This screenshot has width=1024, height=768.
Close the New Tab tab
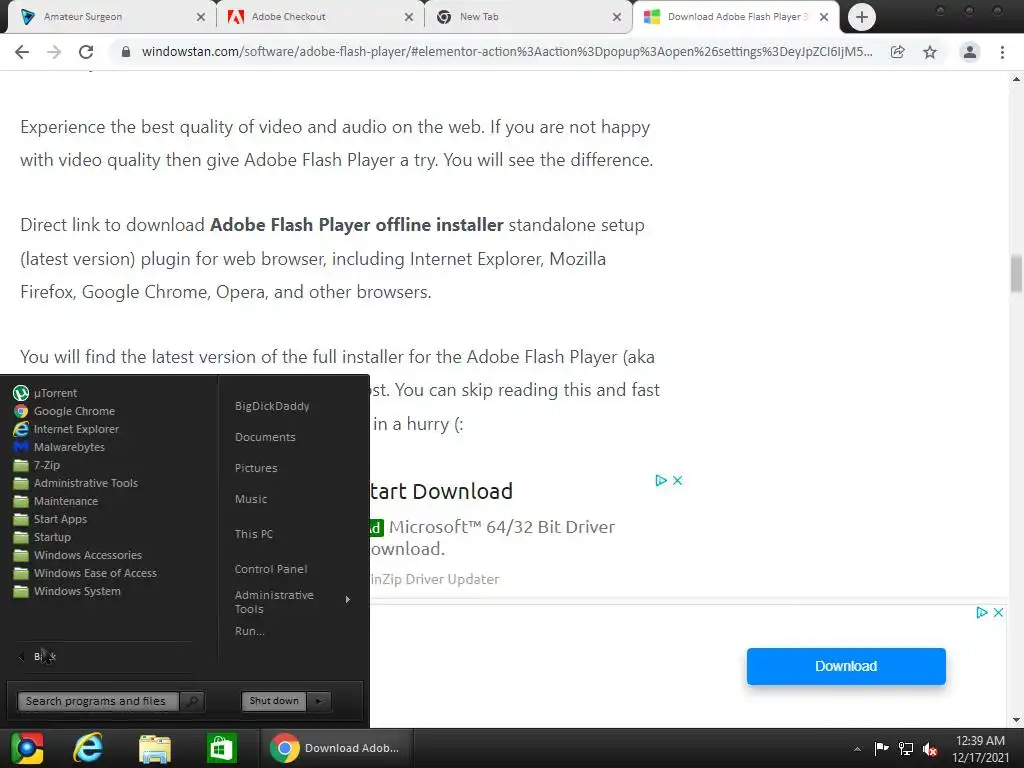click(616, 17)
